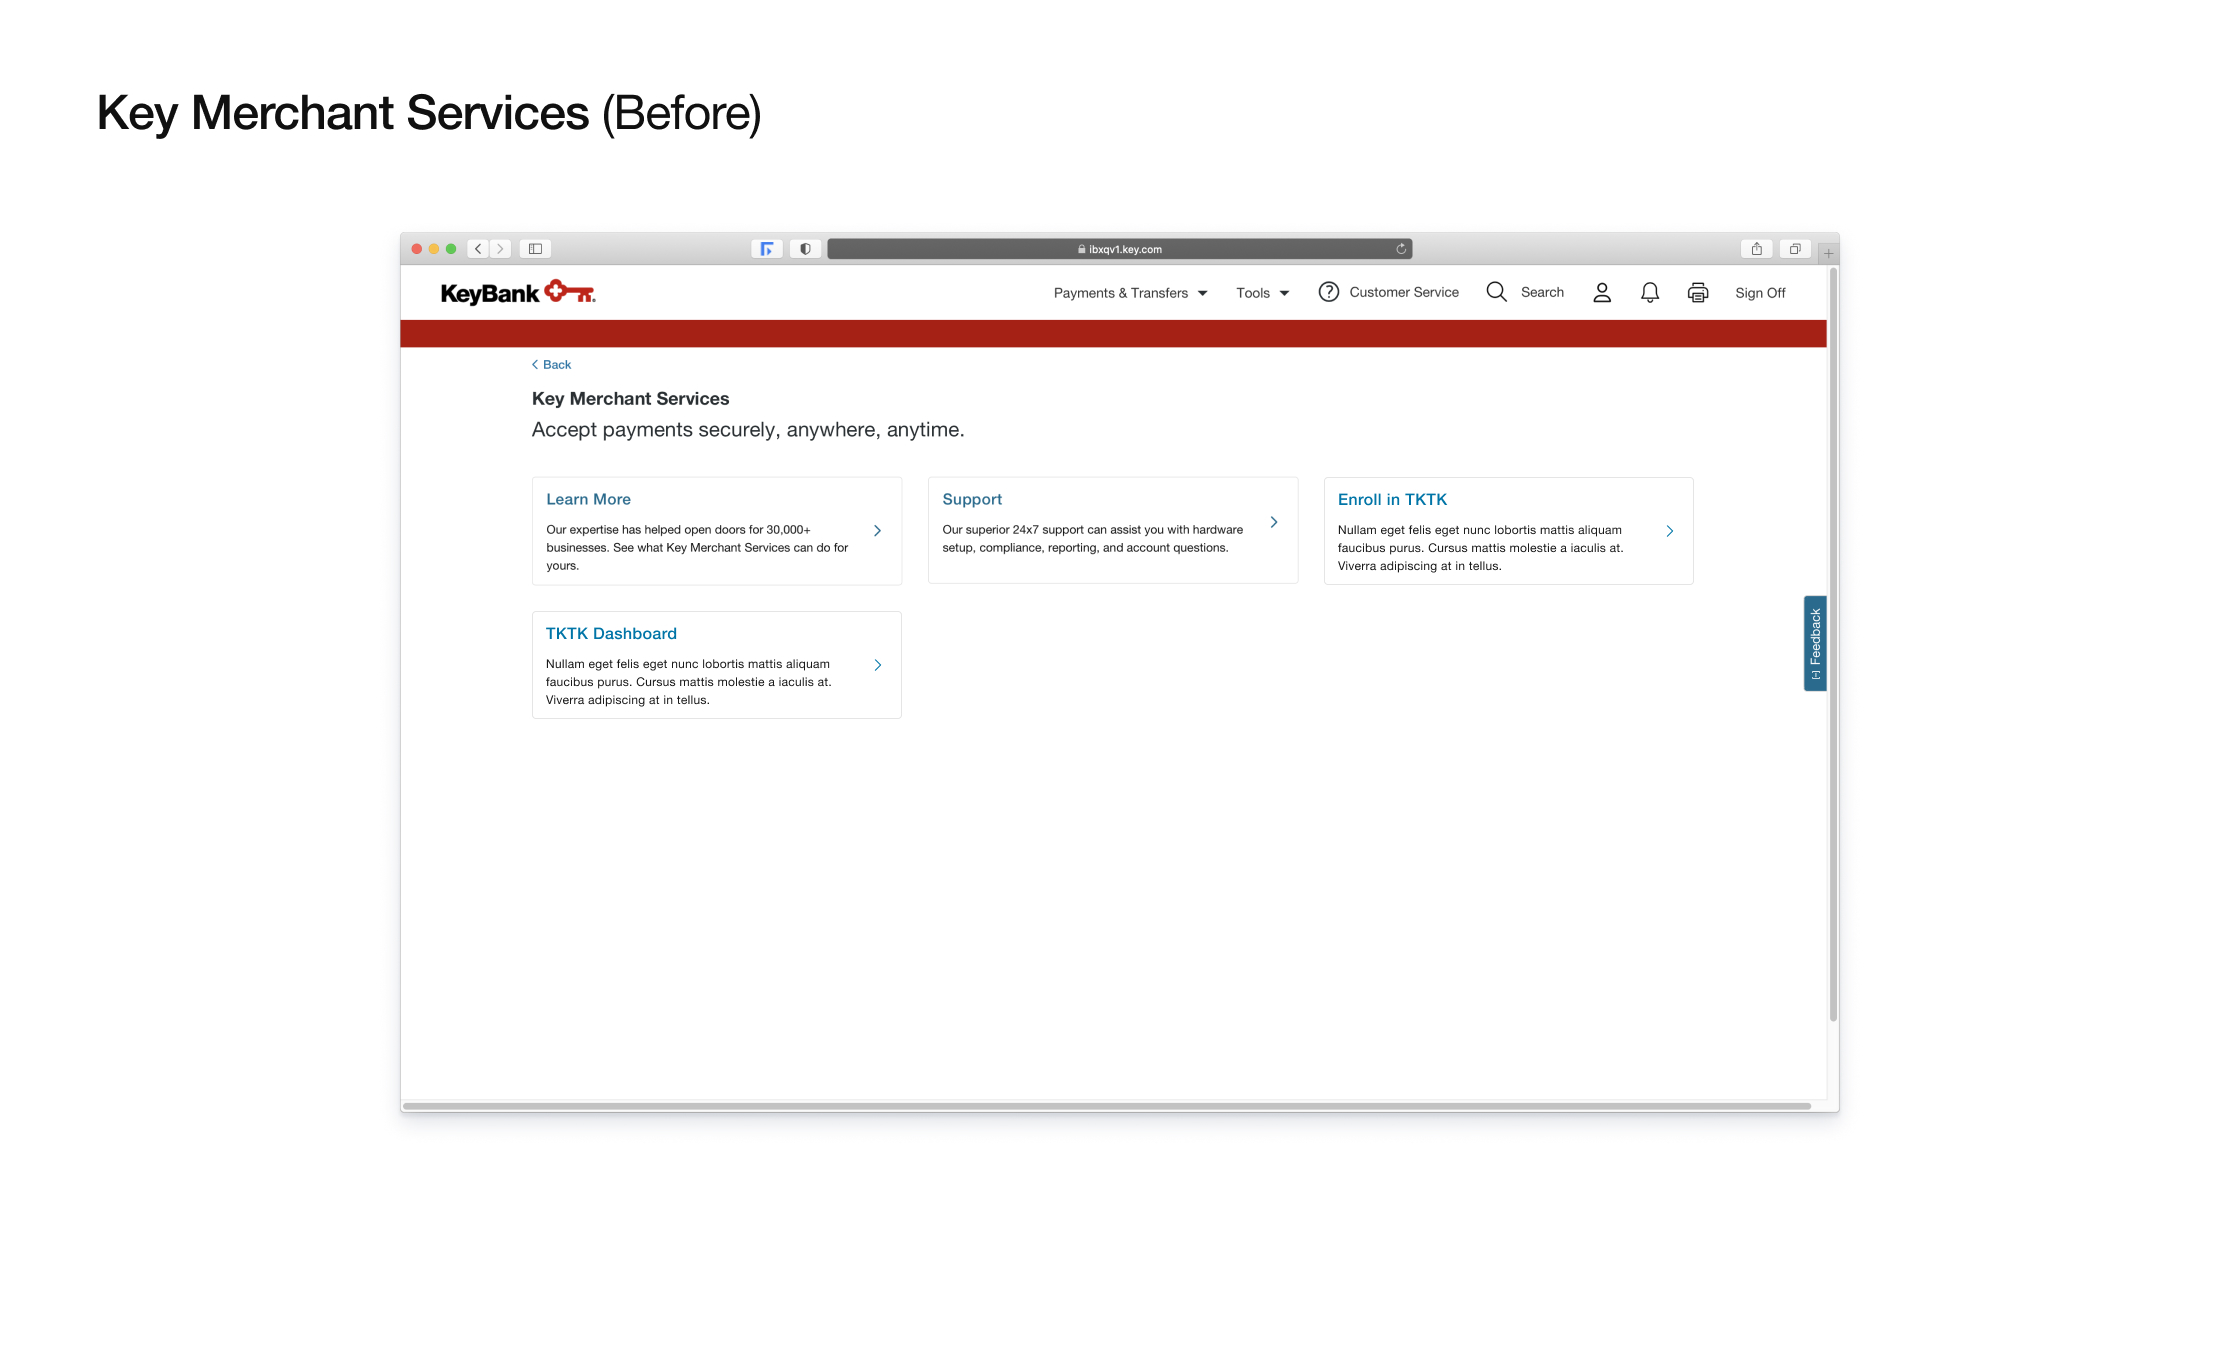Click the green window zoom button
The image size is (2240, 1360).
(x=451, y=249)
